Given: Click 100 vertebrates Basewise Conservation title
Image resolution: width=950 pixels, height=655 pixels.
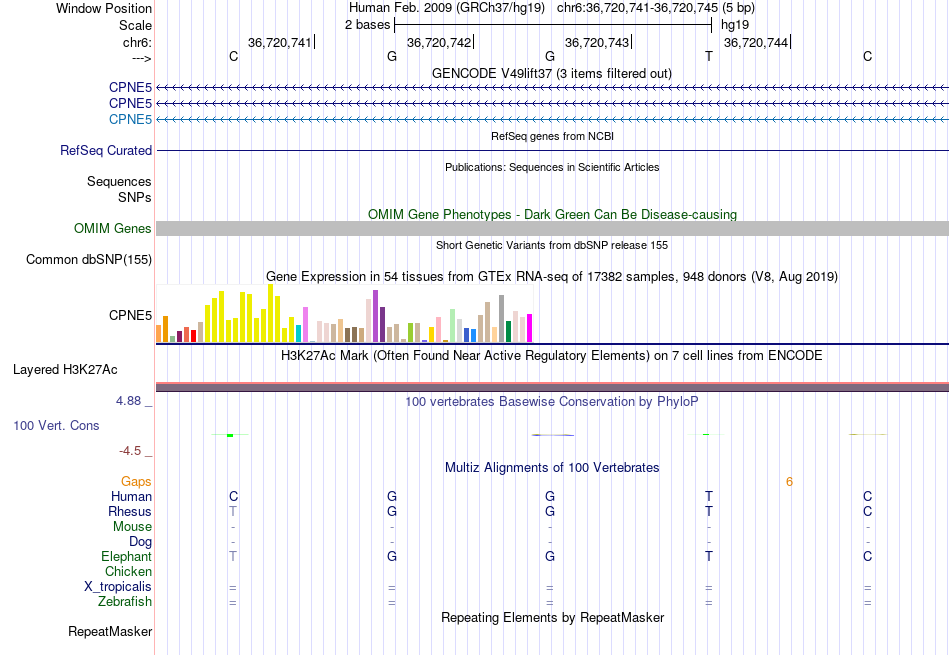Looking at the screenshot, I should click(552, 401).
